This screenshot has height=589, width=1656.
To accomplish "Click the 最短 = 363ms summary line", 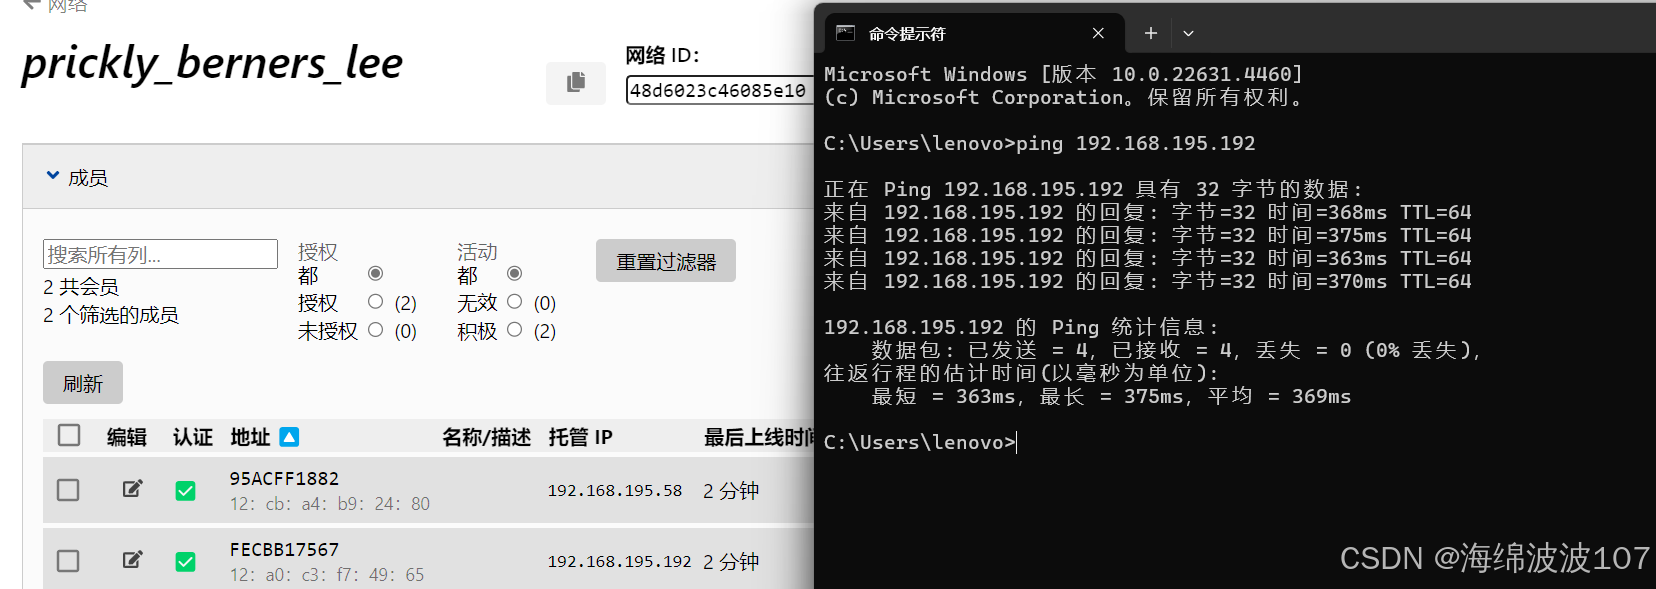I will pyautogui.click(x=1111, y=396).
